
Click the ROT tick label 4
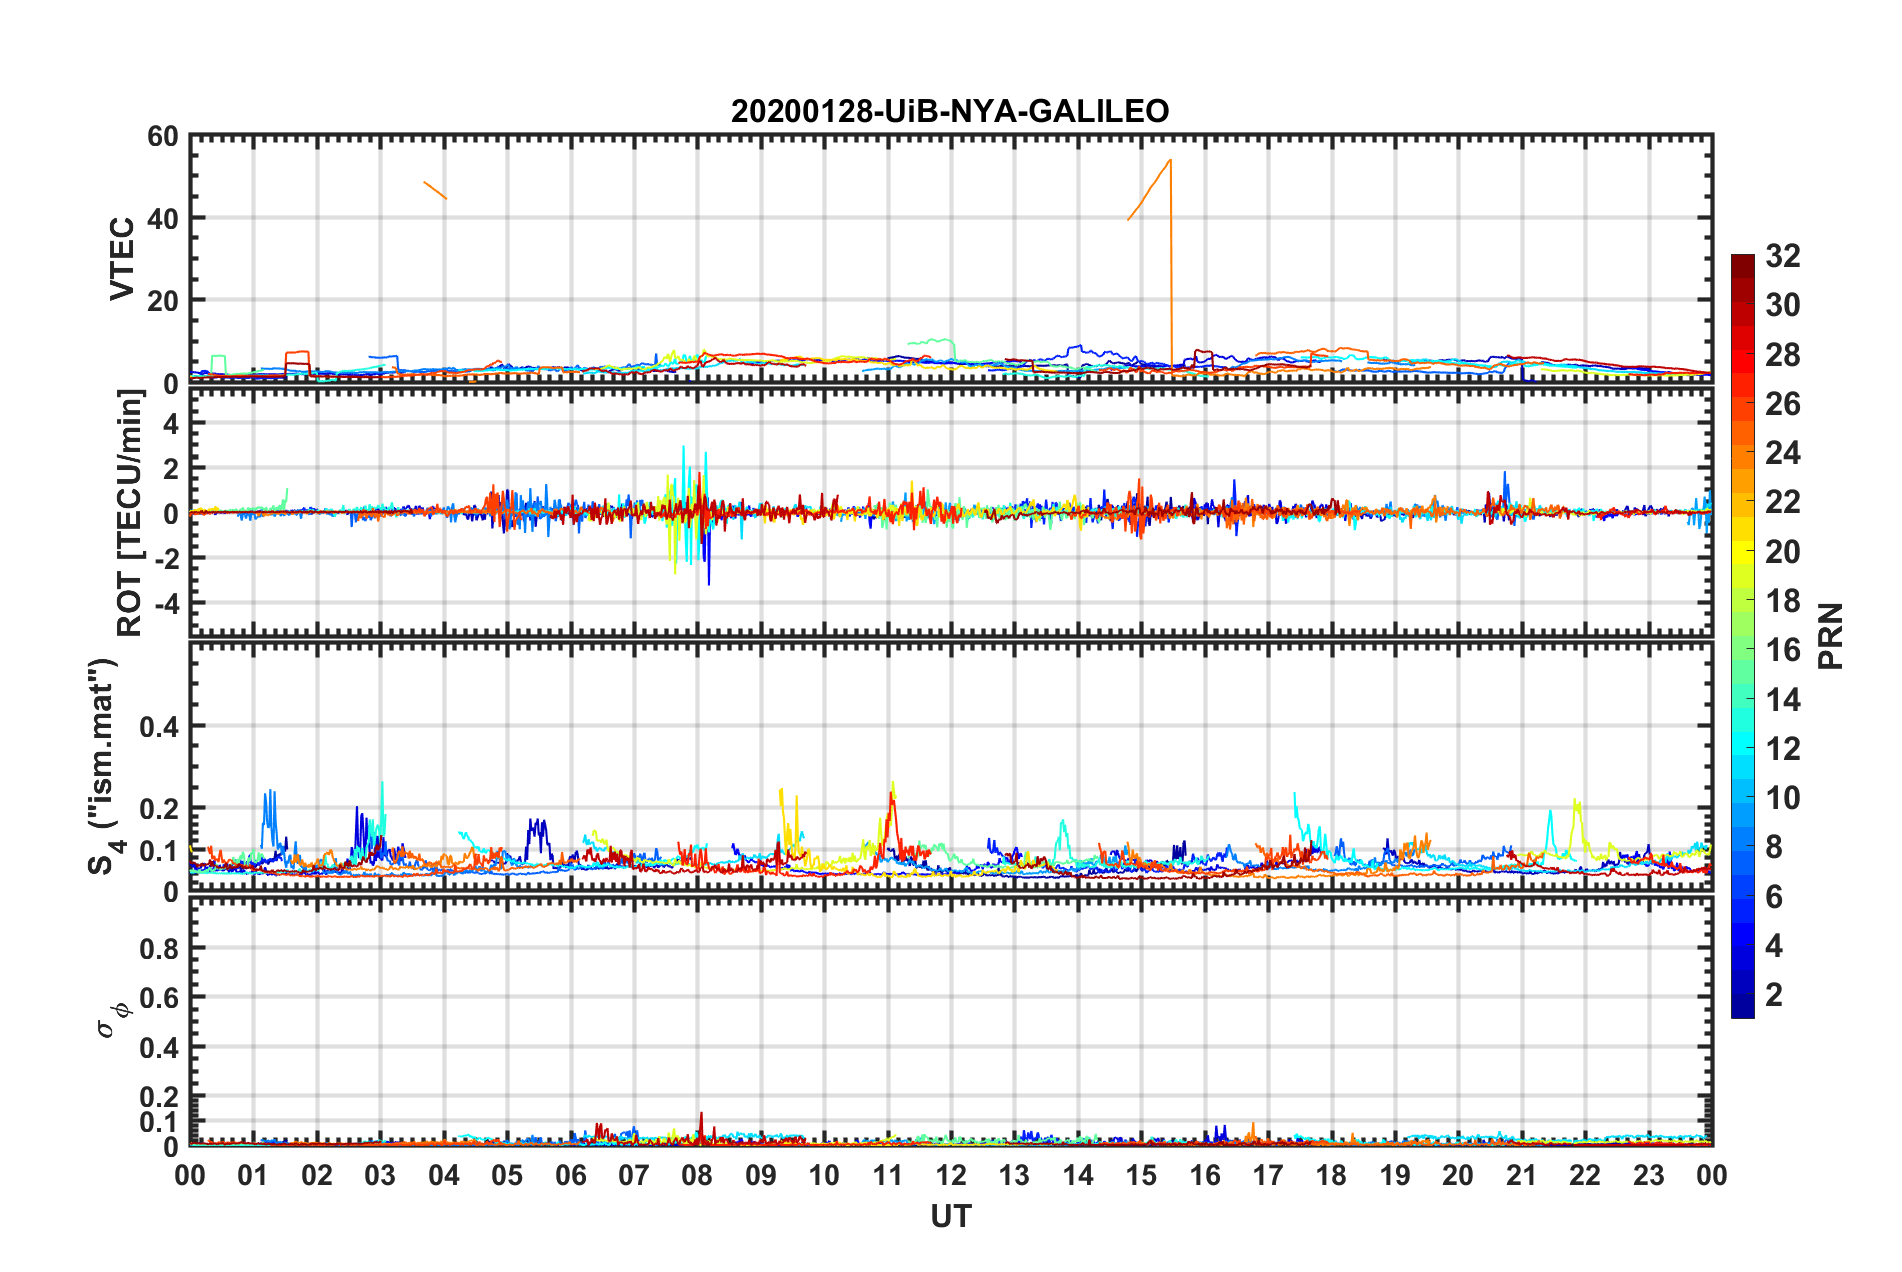(172, 424)
